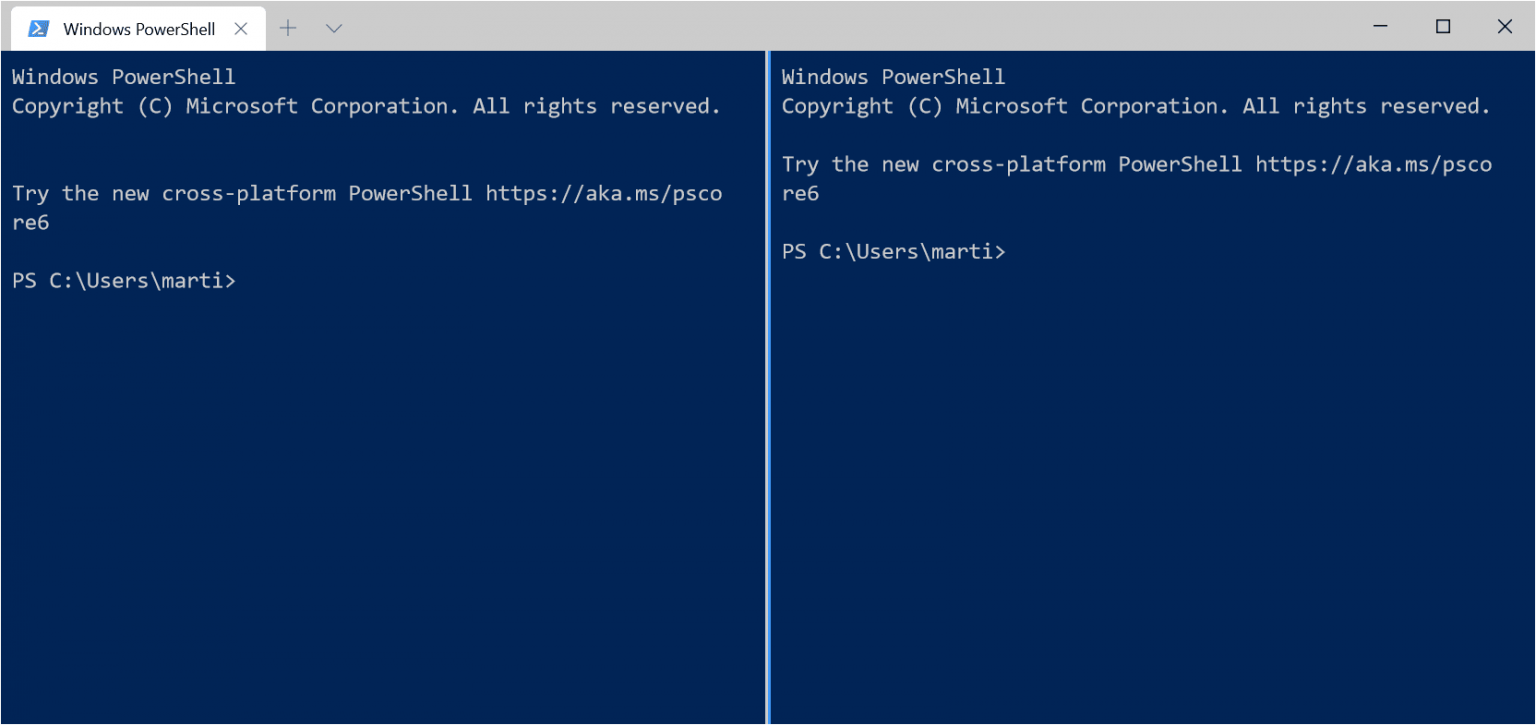The height and width of the screenshot is (725, 1536).
Task: Expand the profiles dropdown chevron
Action: point(334,28)
